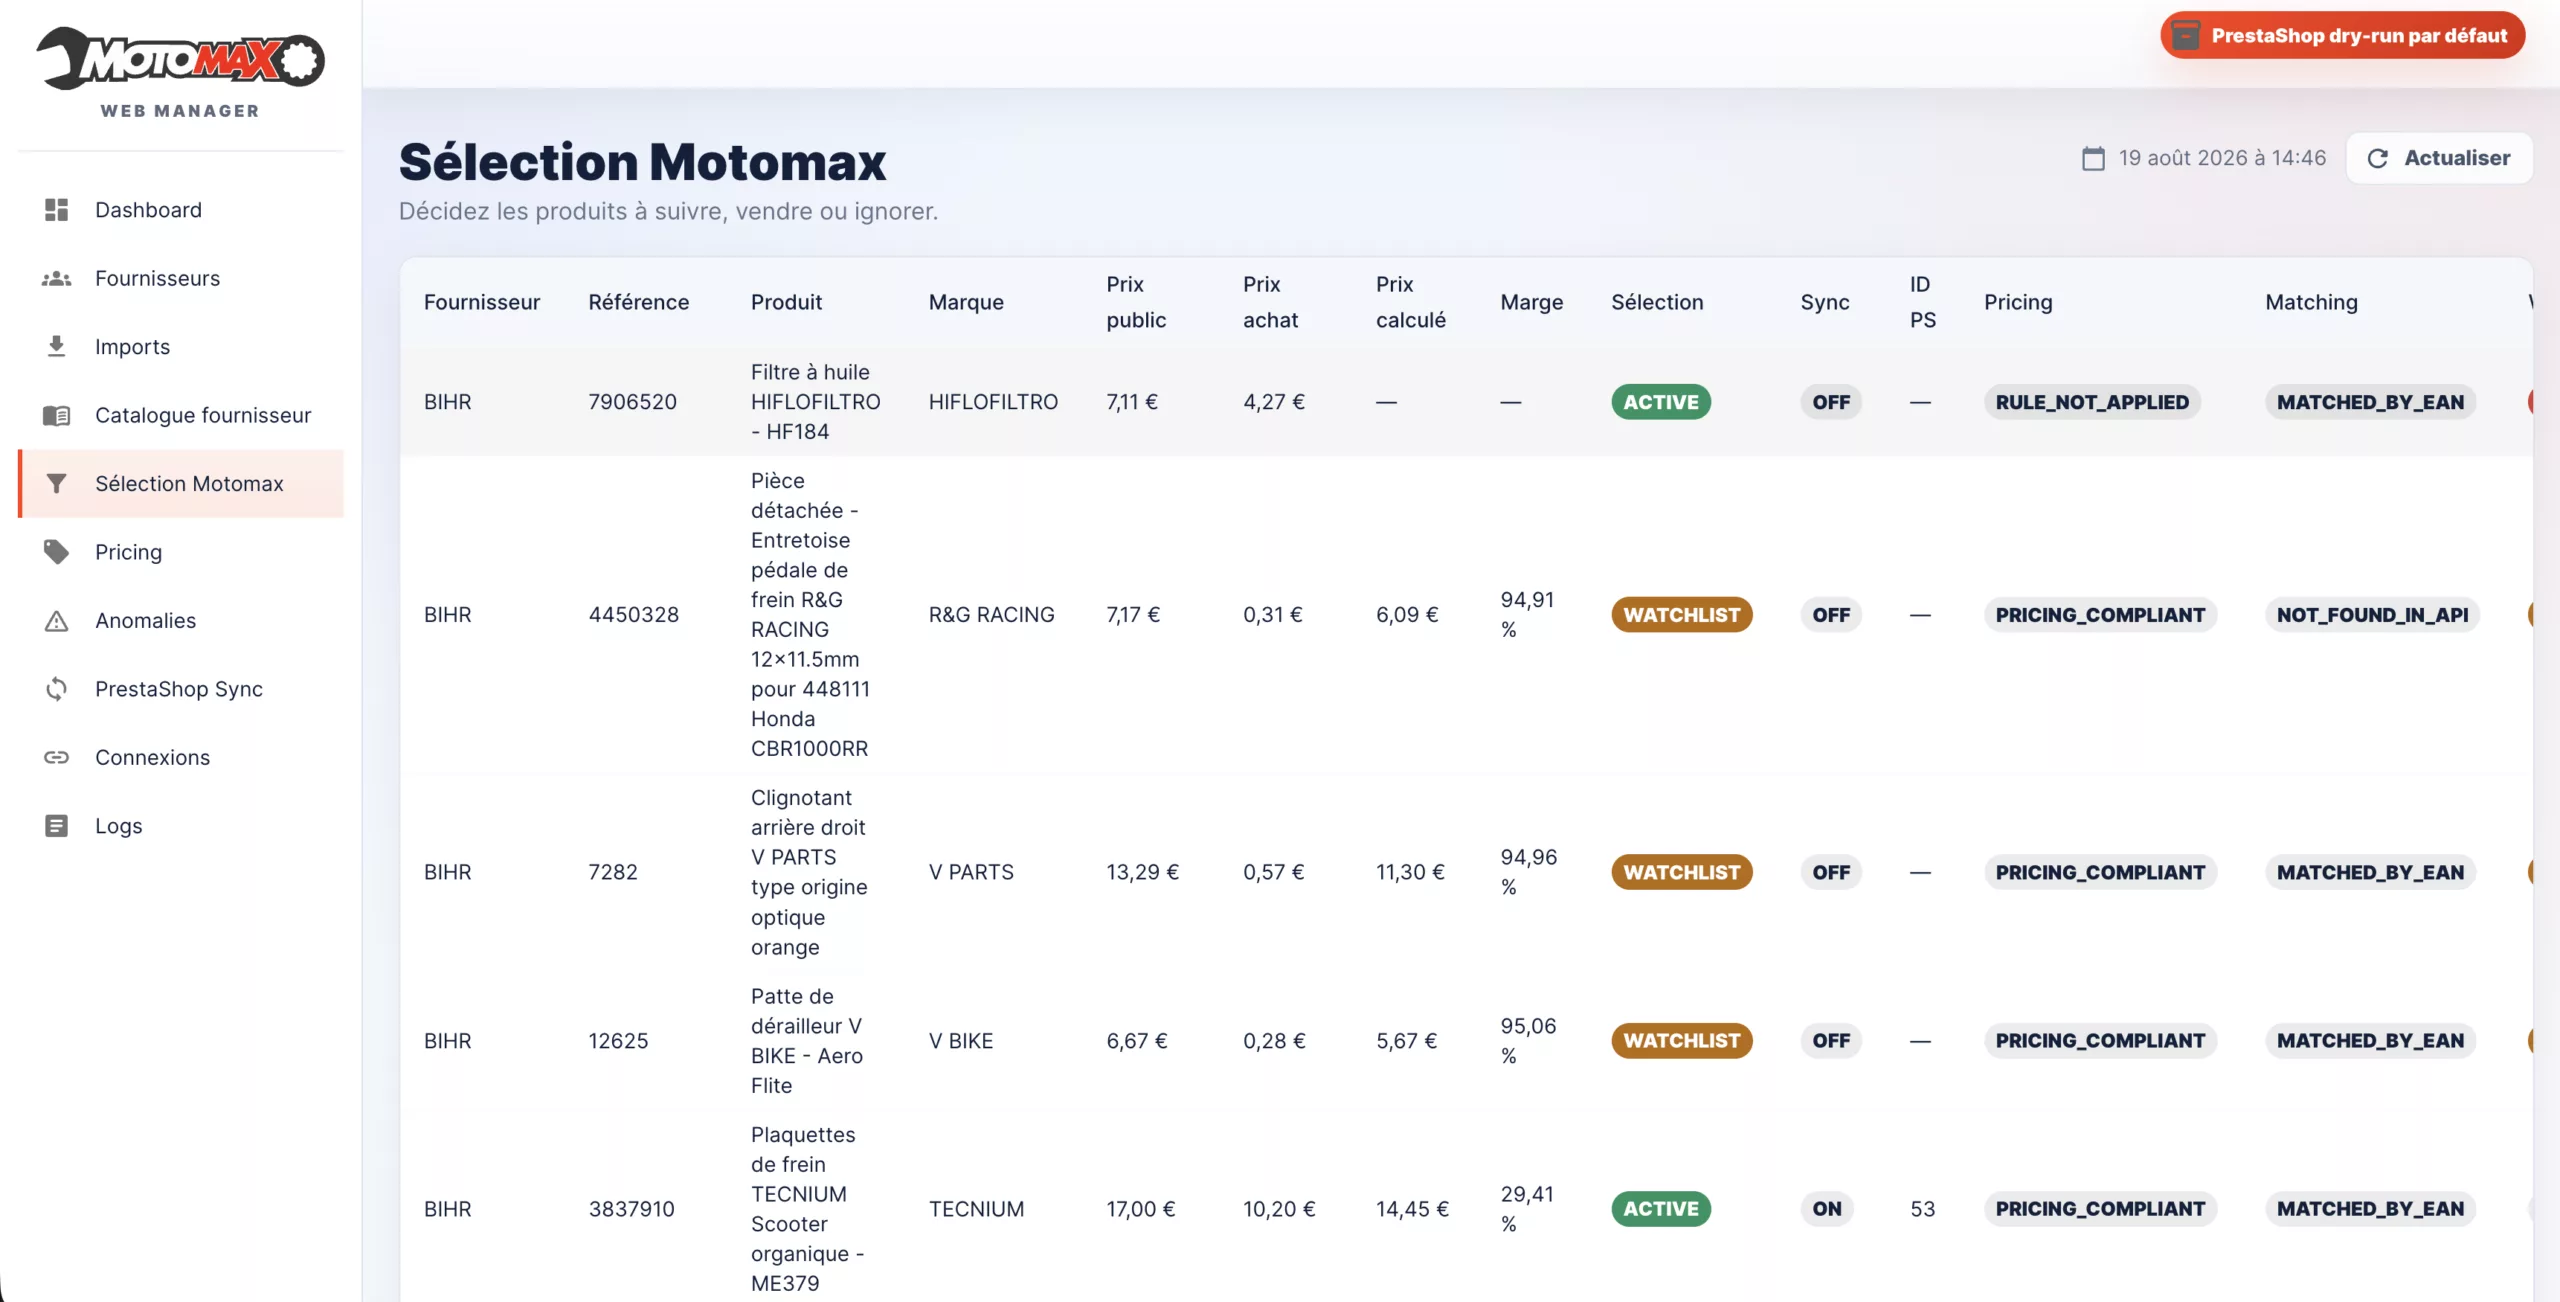Click the Sélection column header
The image size is (2560, 1302).
pyautogui.click(x=1657, y=302)
